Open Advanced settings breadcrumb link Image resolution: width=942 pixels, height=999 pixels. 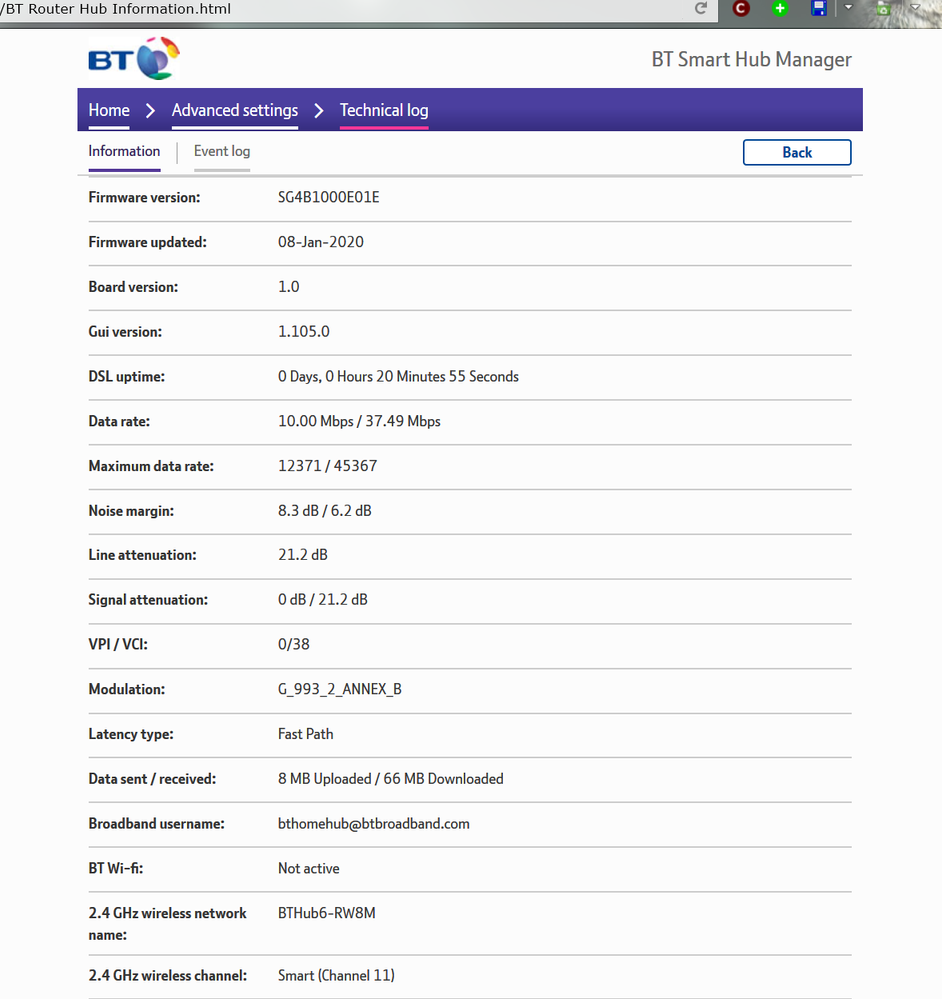234,110
